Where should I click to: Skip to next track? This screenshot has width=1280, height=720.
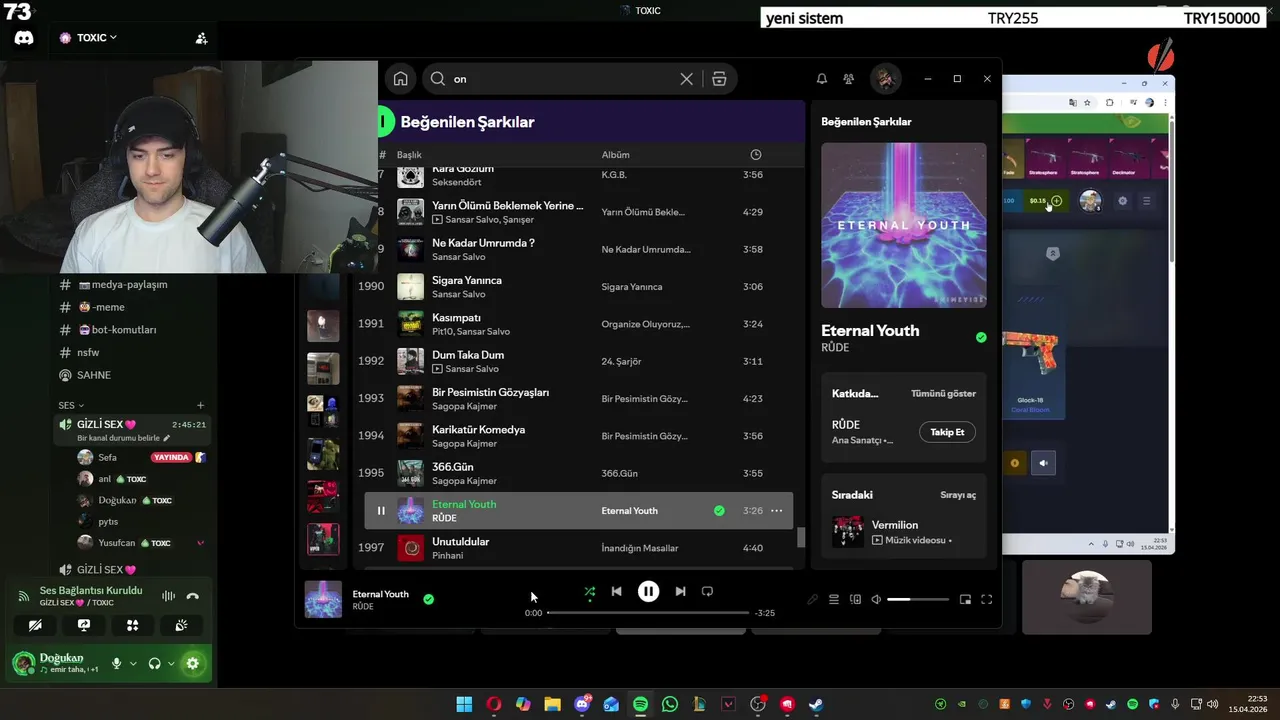pos(680,592)
